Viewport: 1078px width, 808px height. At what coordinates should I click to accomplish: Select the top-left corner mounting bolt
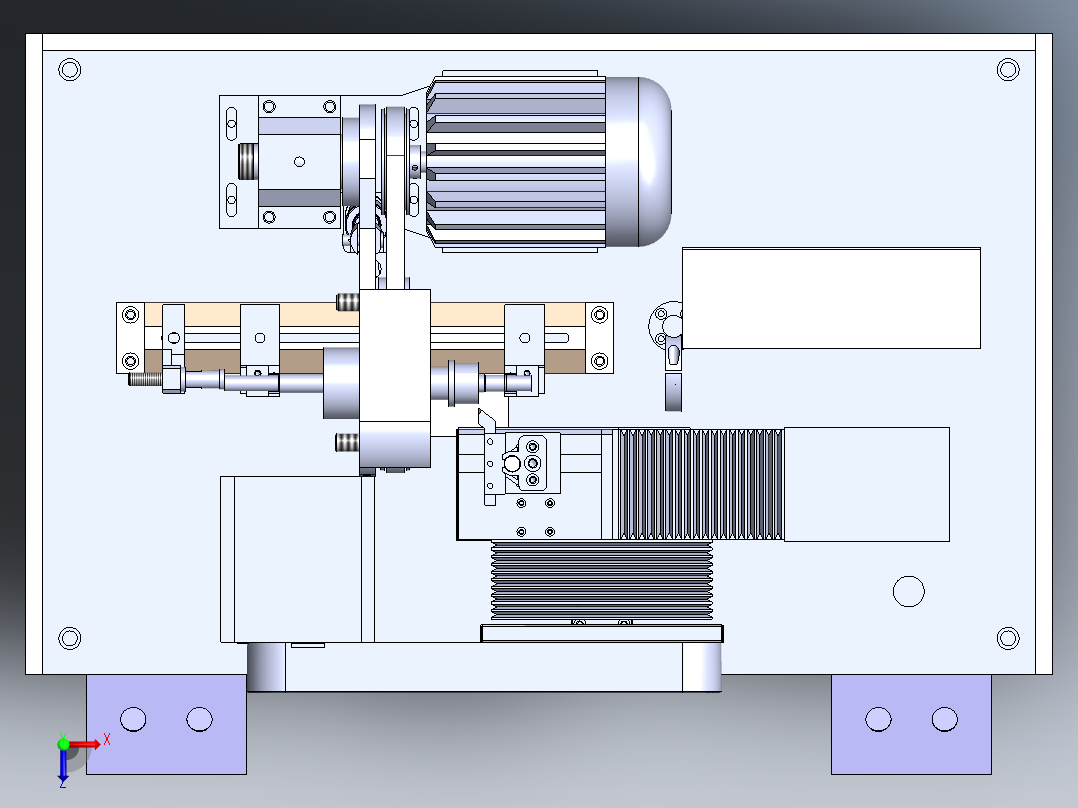point(69,69)
